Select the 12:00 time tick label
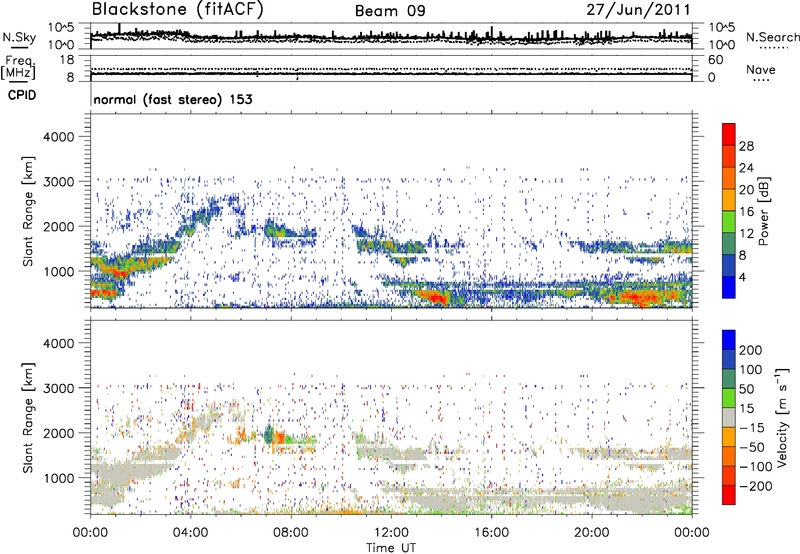Screen dimensions: 800x554 coord(391,533)
